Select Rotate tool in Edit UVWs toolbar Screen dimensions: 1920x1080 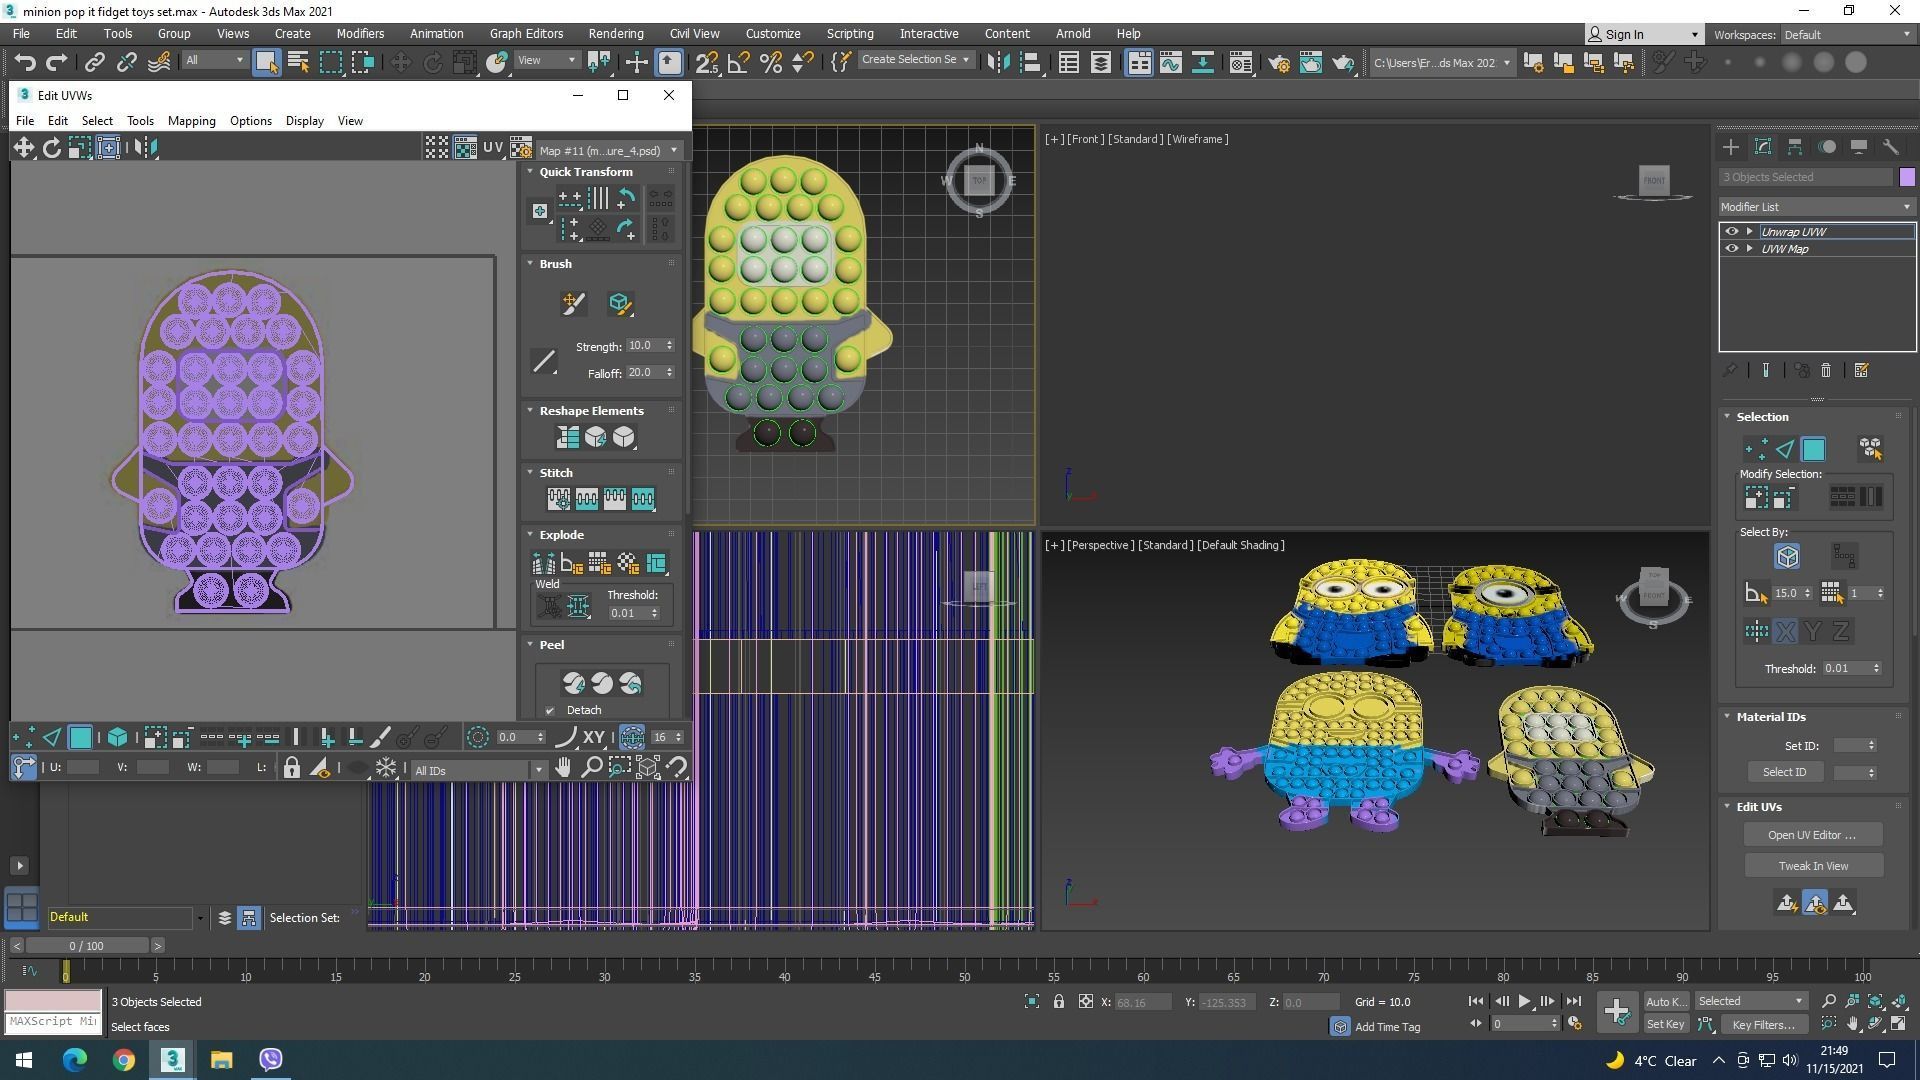(x=51, y=147)
